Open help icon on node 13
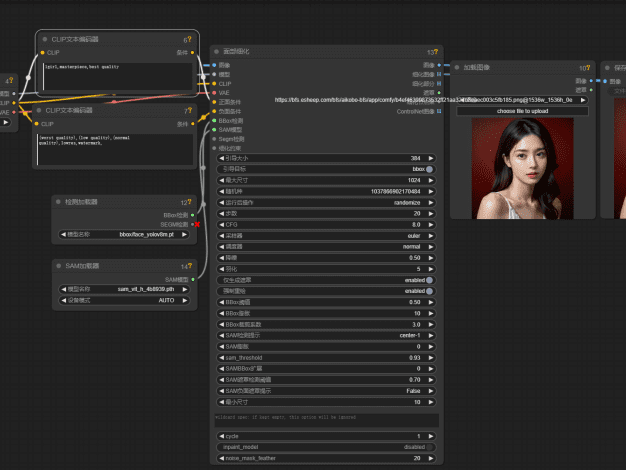 pos(436,52)
